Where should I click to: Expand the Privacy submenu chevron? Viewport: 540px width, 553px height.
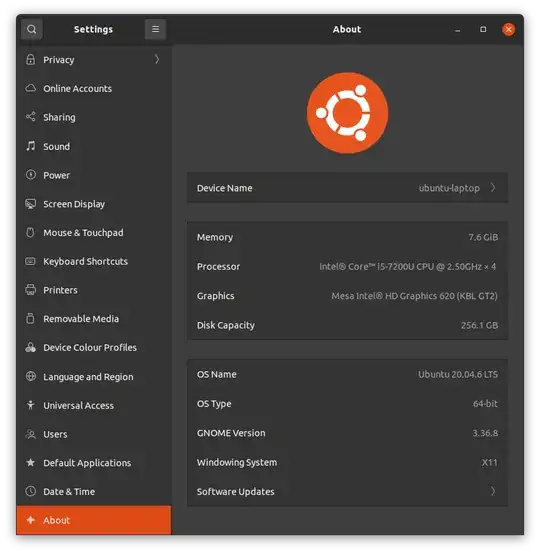coord(157,59)
